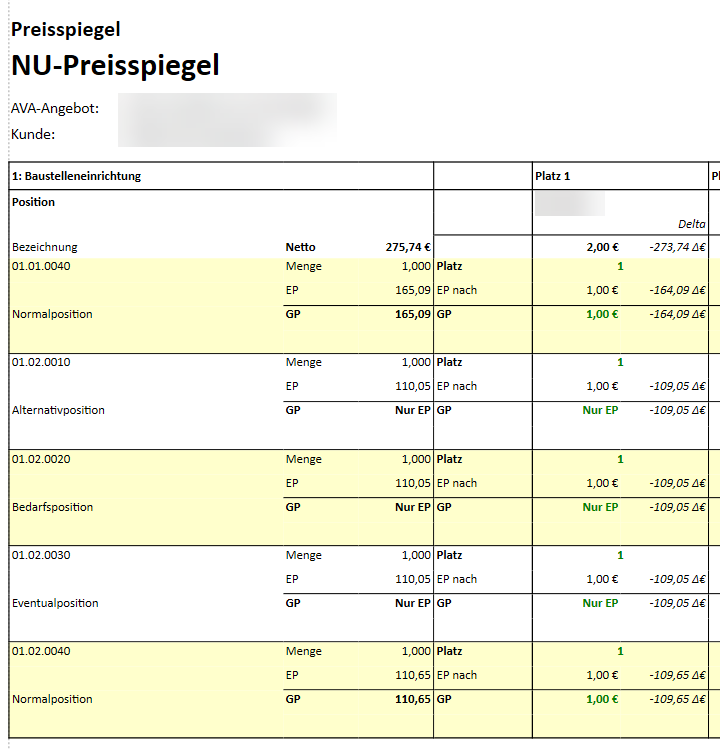Click the -273,74 Δ€ delta total
This screenshot has height=749, width=720.
(677, 247)
